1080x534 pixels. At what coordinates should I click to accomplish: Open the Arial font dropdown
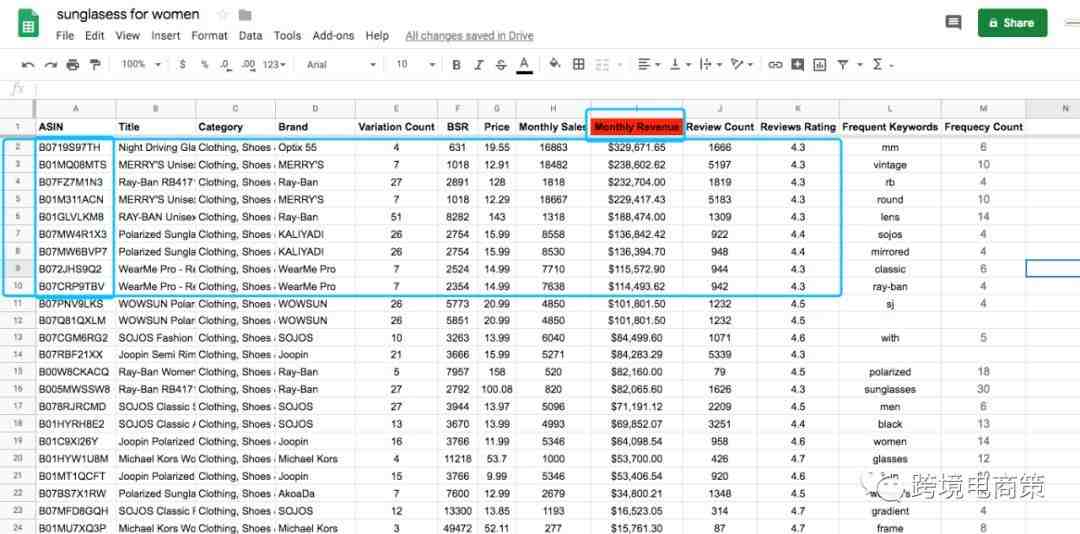pos(341,64)
